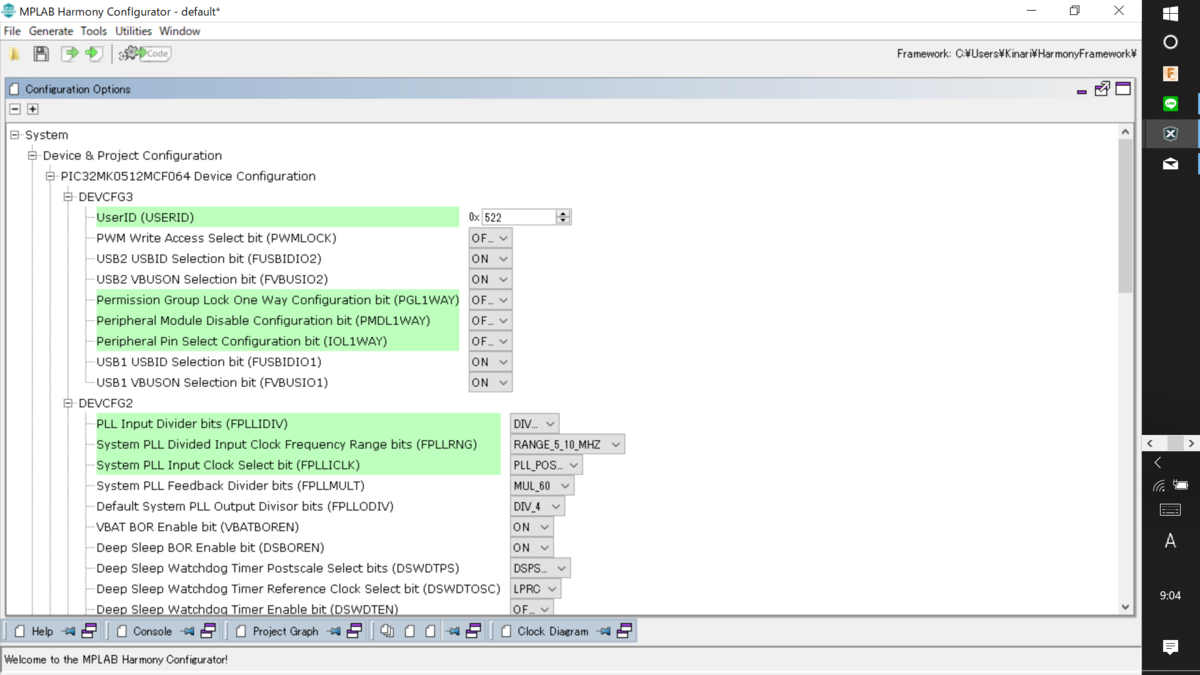Screen dimensions: 1200x675
Task: Open VBATBOREN dropdown
Action: pyautogui.click(x=531, y=527)
